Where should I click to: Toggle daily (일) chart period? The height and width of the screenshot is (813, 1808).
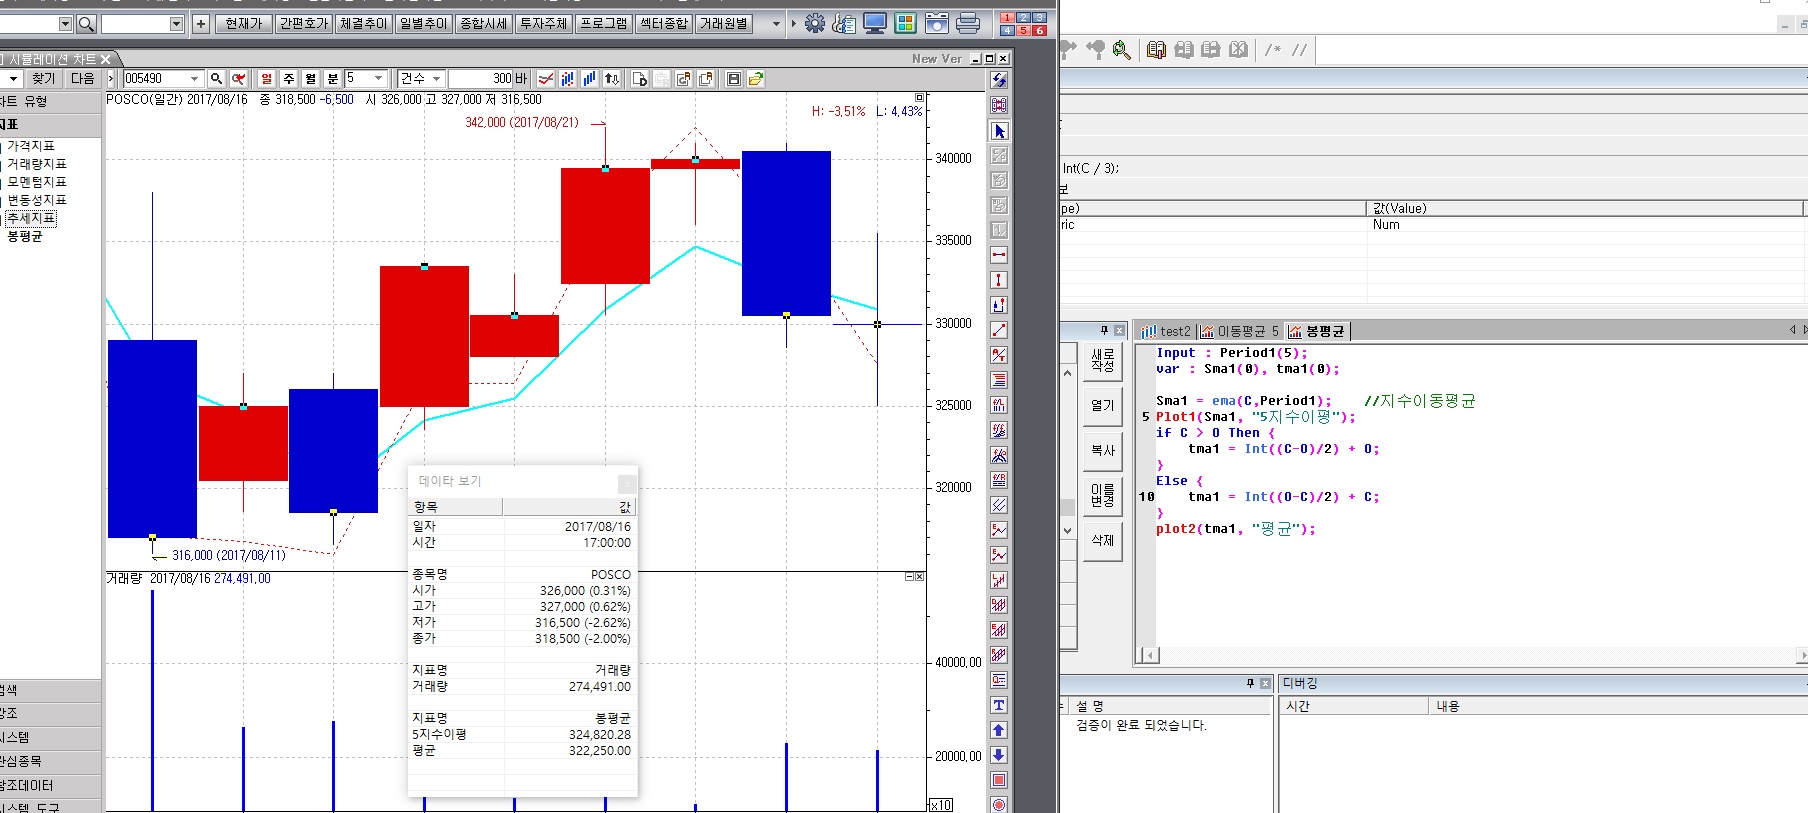coord(266,78)
